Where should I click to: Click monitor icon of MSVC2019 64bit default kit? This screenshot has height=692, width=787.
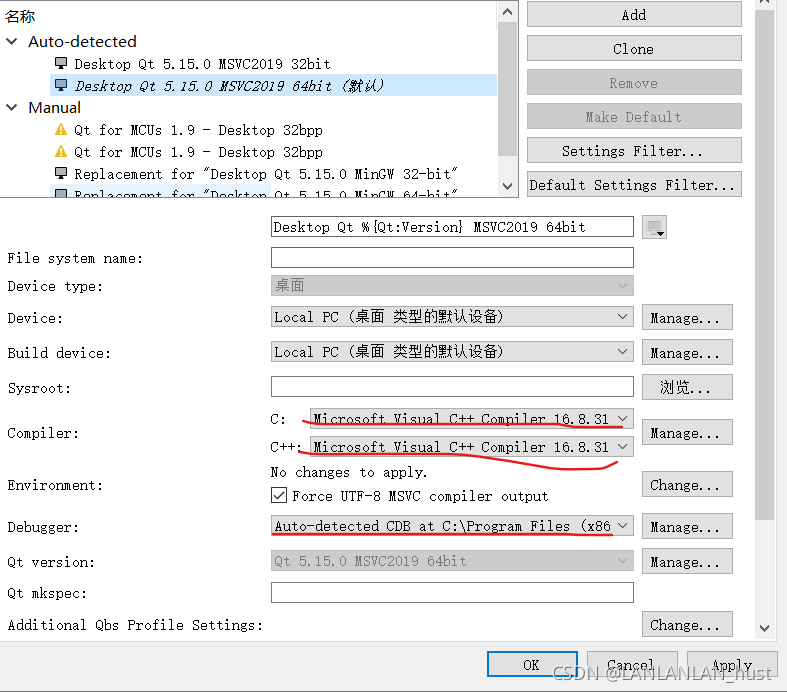(x=61, y=85)
